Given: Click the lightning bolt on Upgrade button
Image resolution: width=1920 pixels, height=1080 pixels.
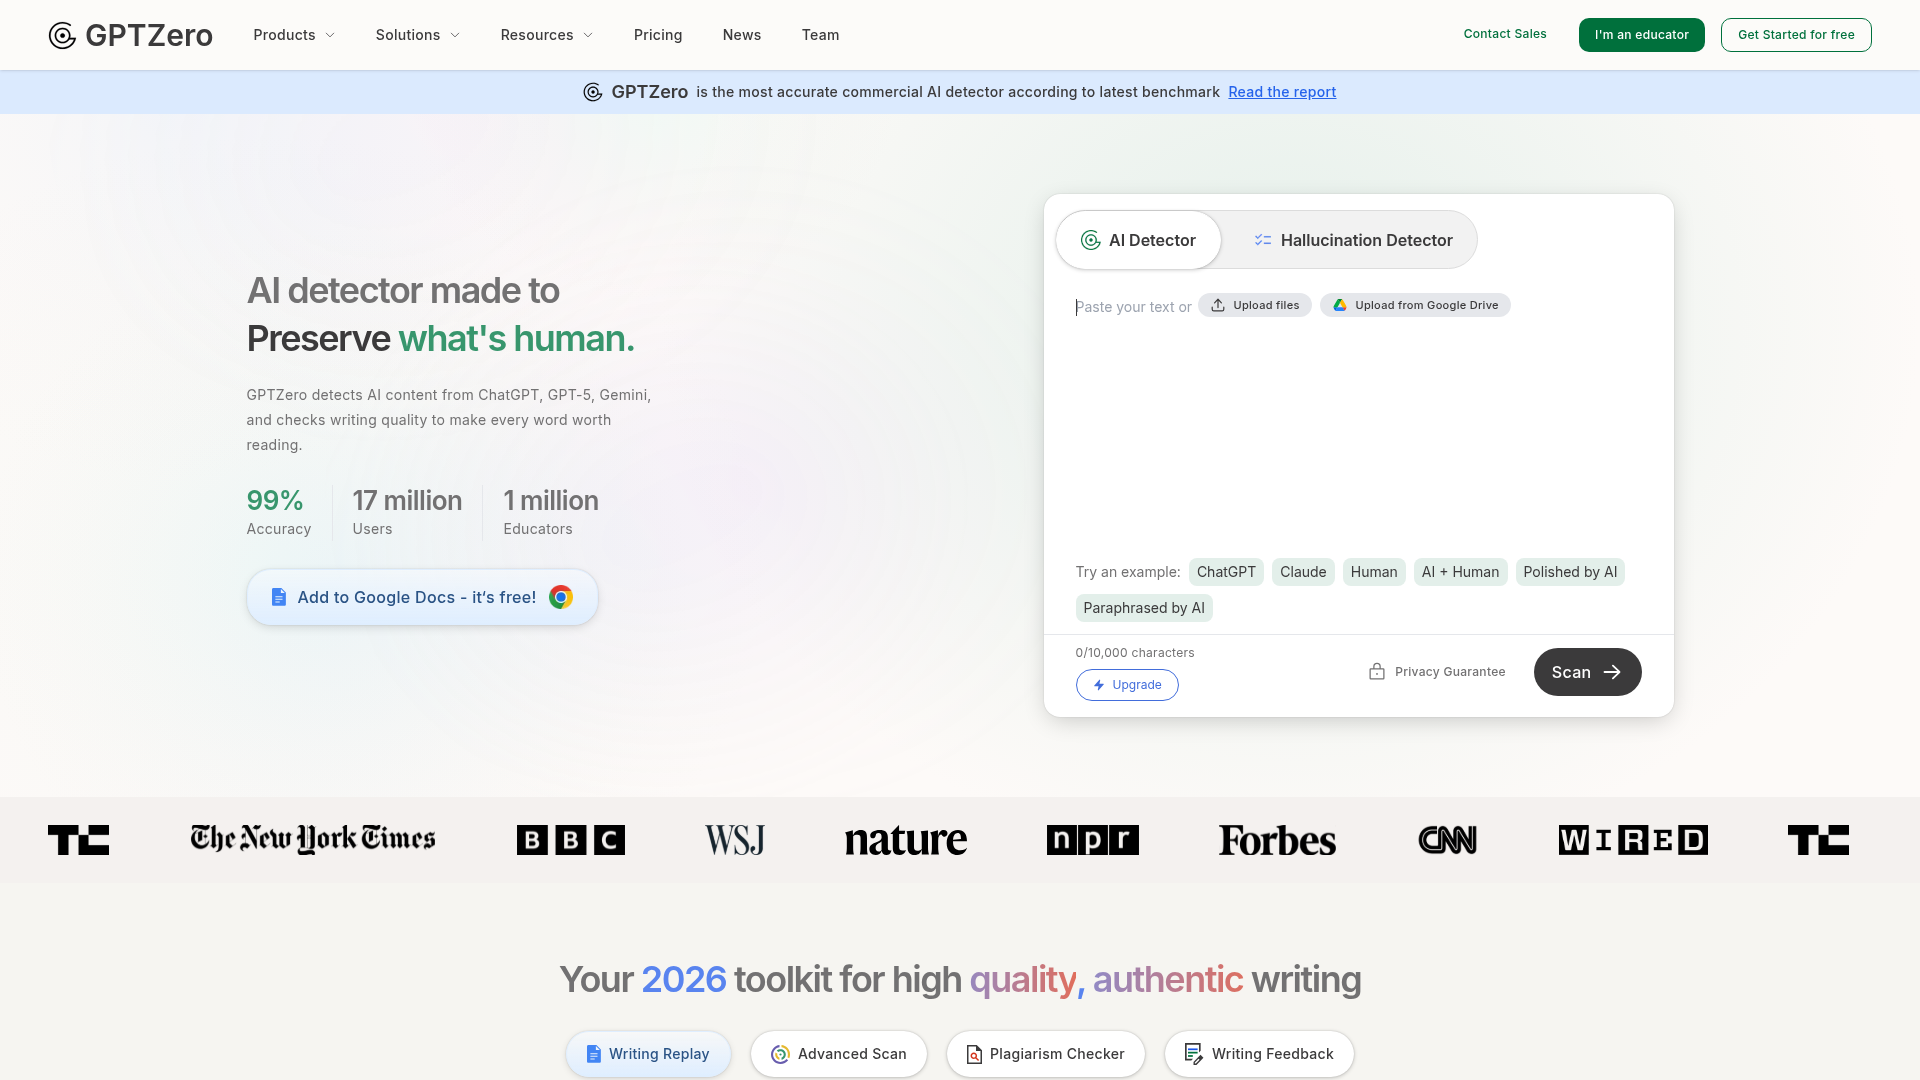Looking at the screenshot, I should (1098, 685).
